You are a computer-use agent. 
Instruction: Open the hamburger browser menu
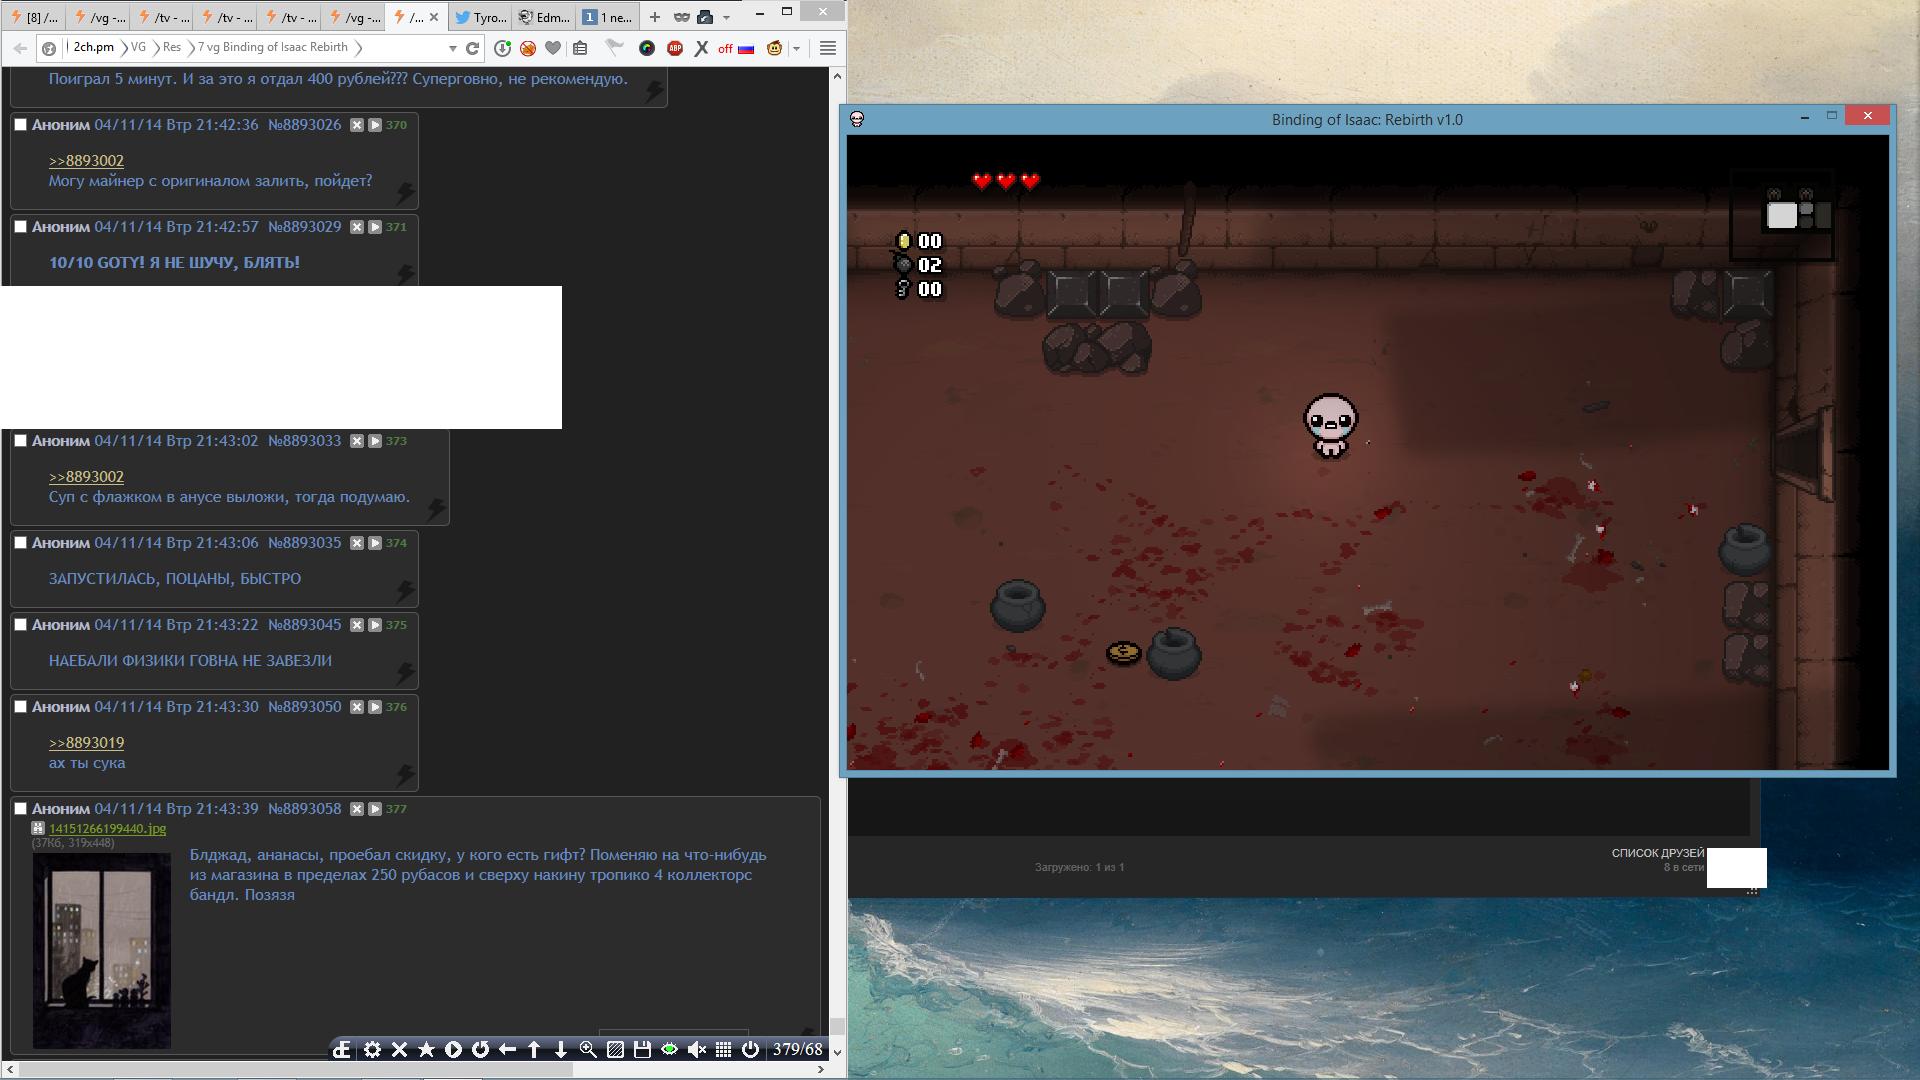(827, 48)
